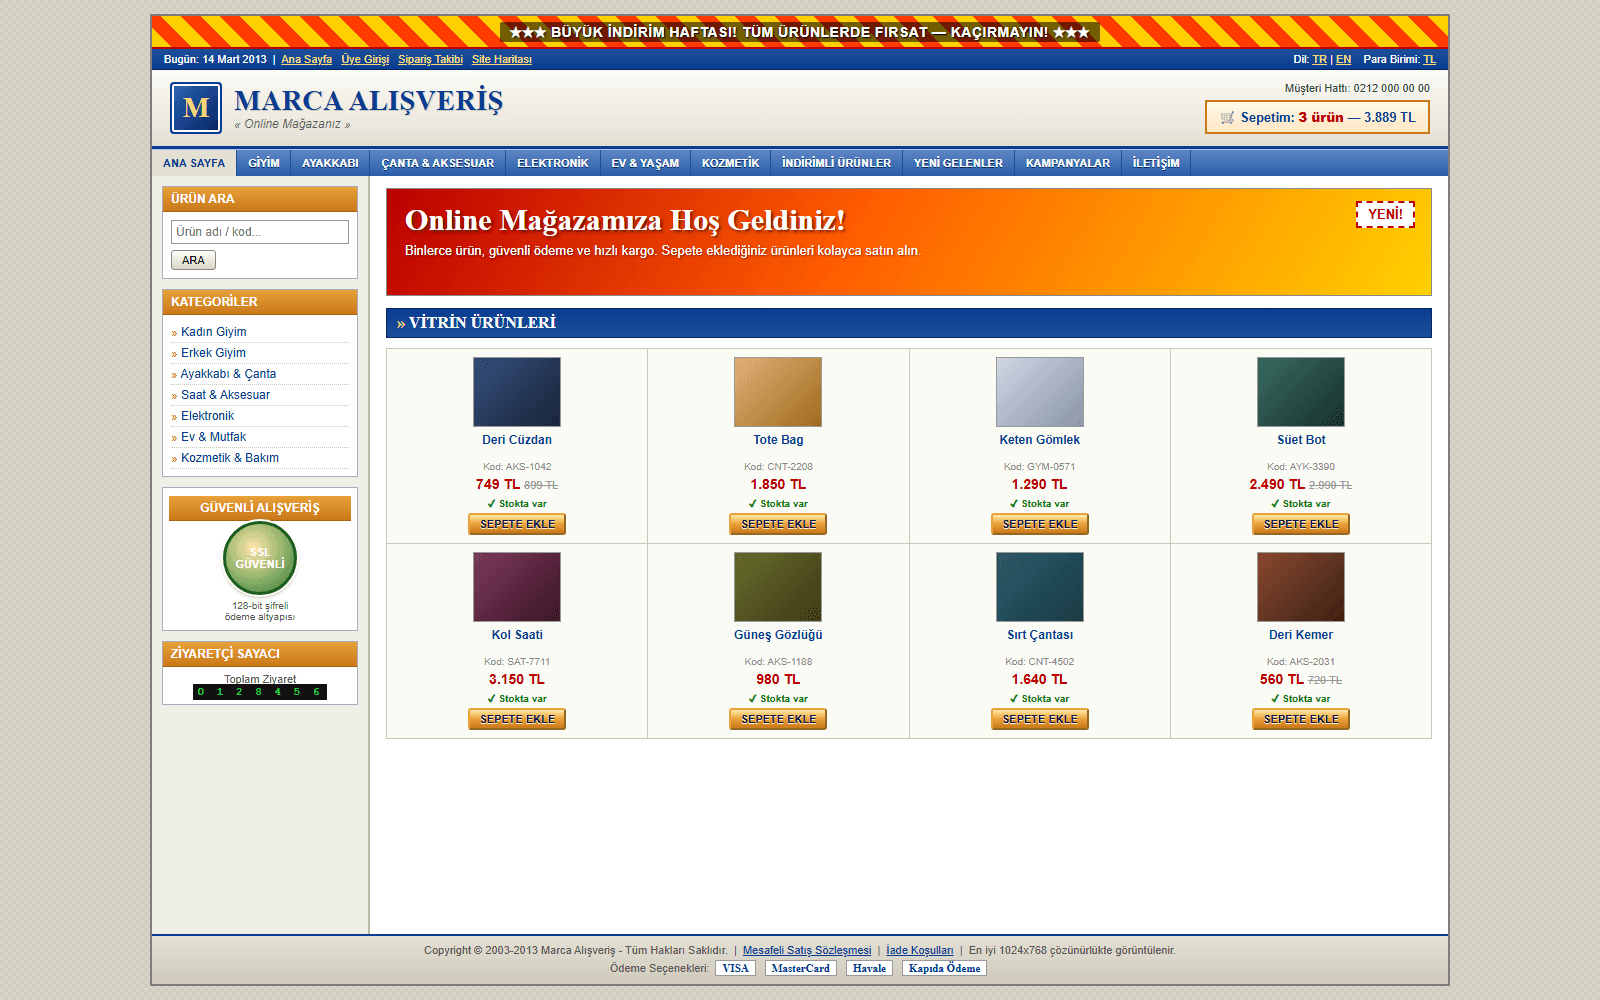Open the ELEKTRONİK menu tab
This screenshot has height=1000, width=1600.
click(x=552, y=163)
